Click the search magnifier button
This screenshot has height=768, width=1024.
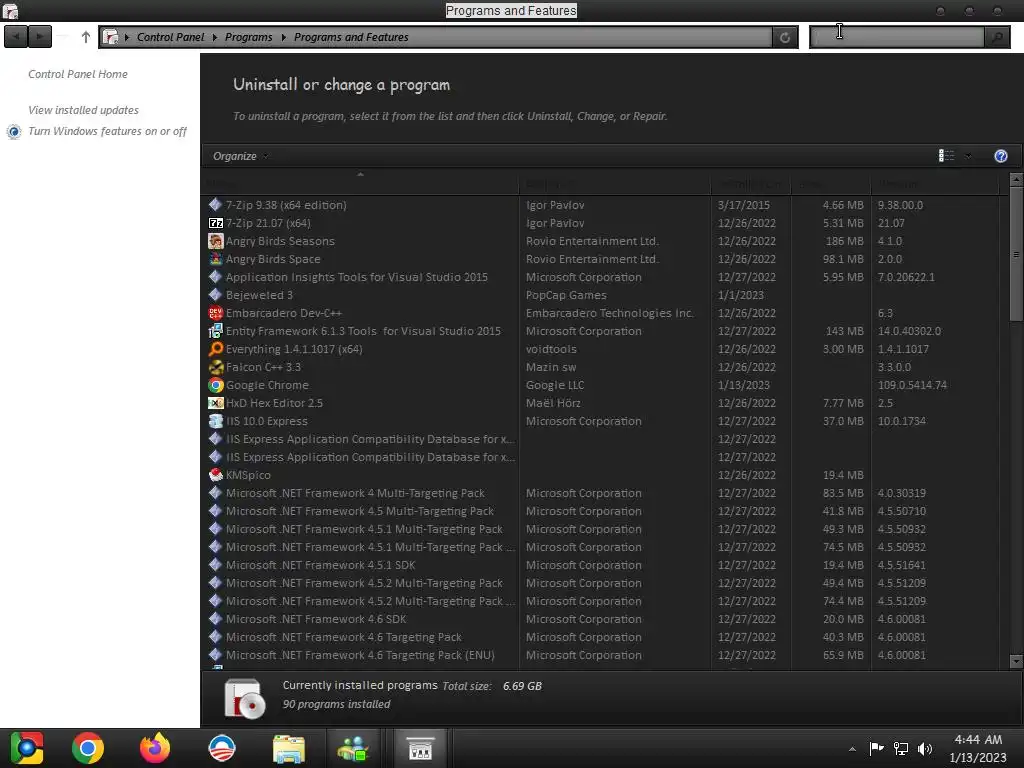point(997,37)
